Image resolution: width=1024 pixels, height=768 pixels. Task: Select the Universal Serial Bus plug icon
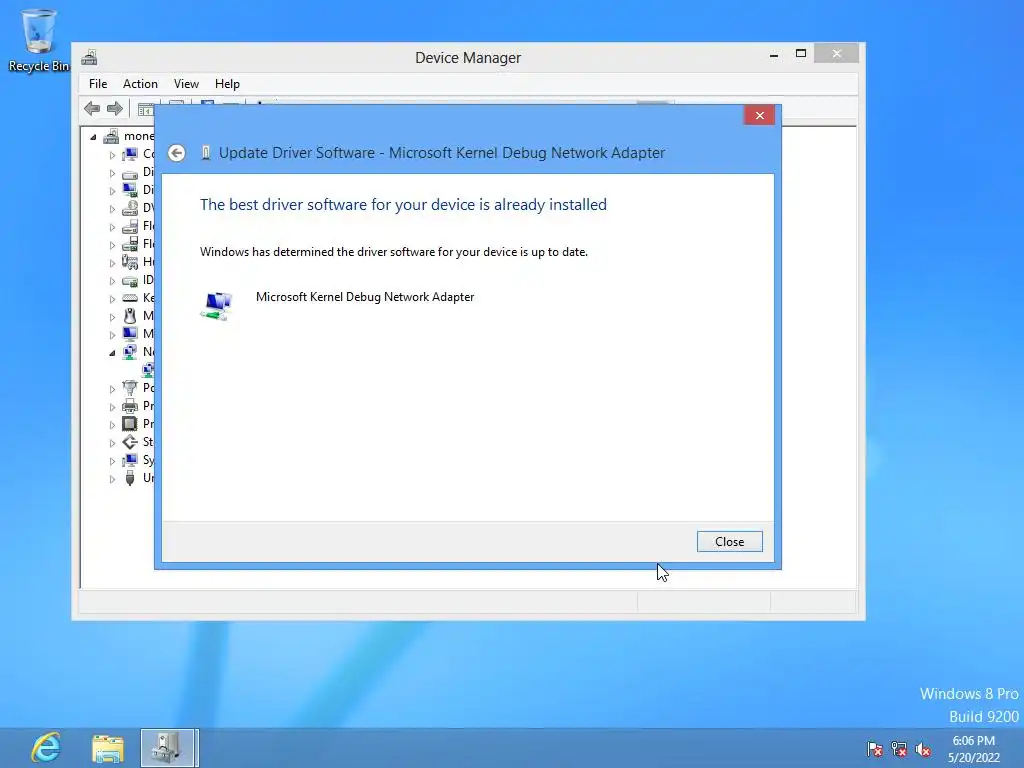tap(131, 478)
